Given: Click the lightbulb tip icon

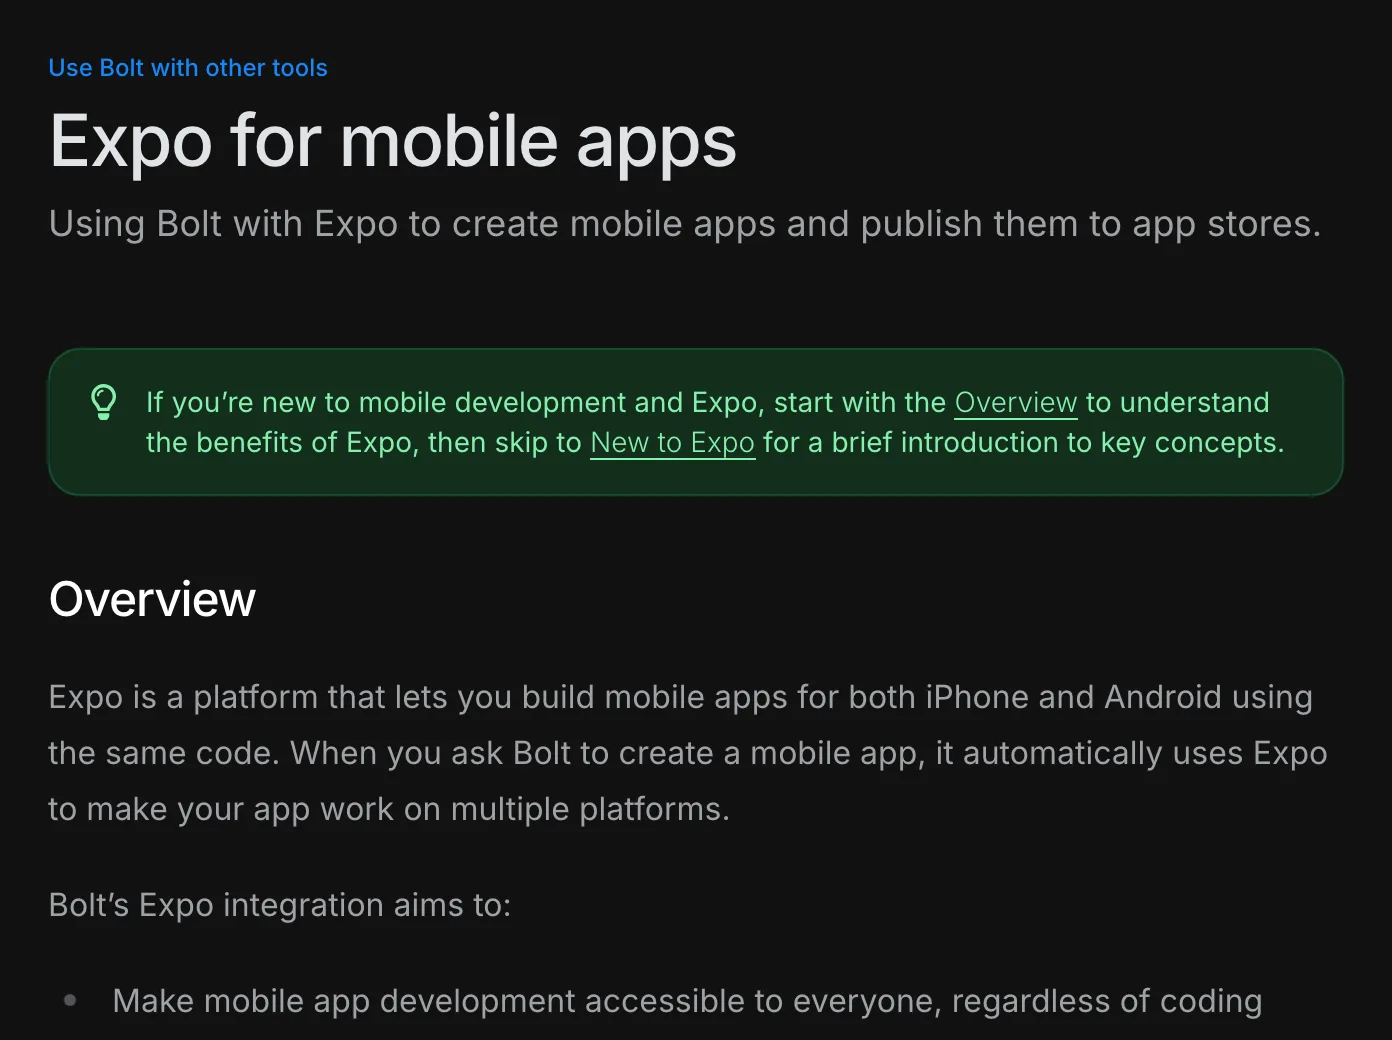Looking at the screenshot, I should [x=103, y=402].
